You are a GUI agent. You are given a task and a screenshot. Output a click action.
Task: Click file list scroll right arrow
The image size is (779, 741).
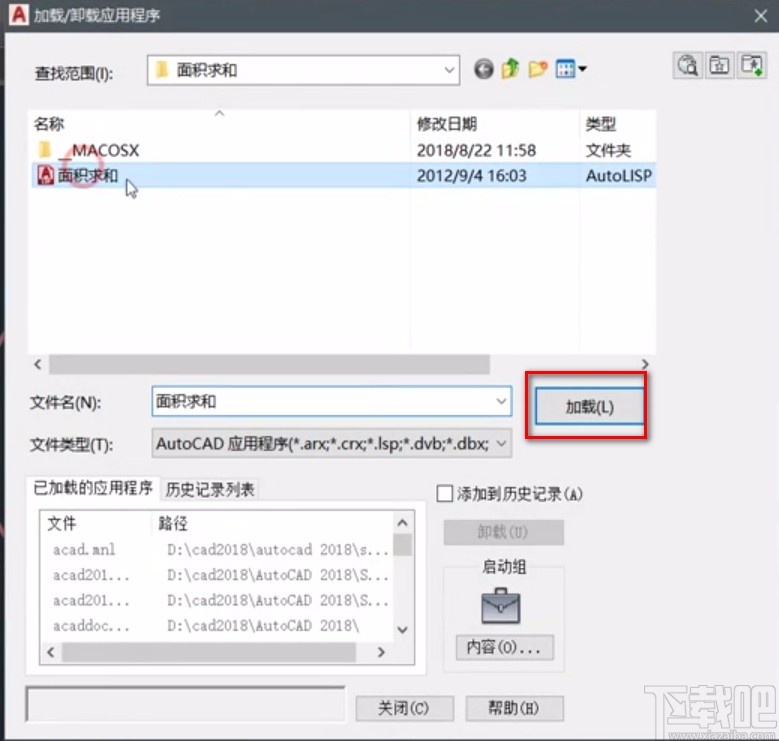[645, 364]
